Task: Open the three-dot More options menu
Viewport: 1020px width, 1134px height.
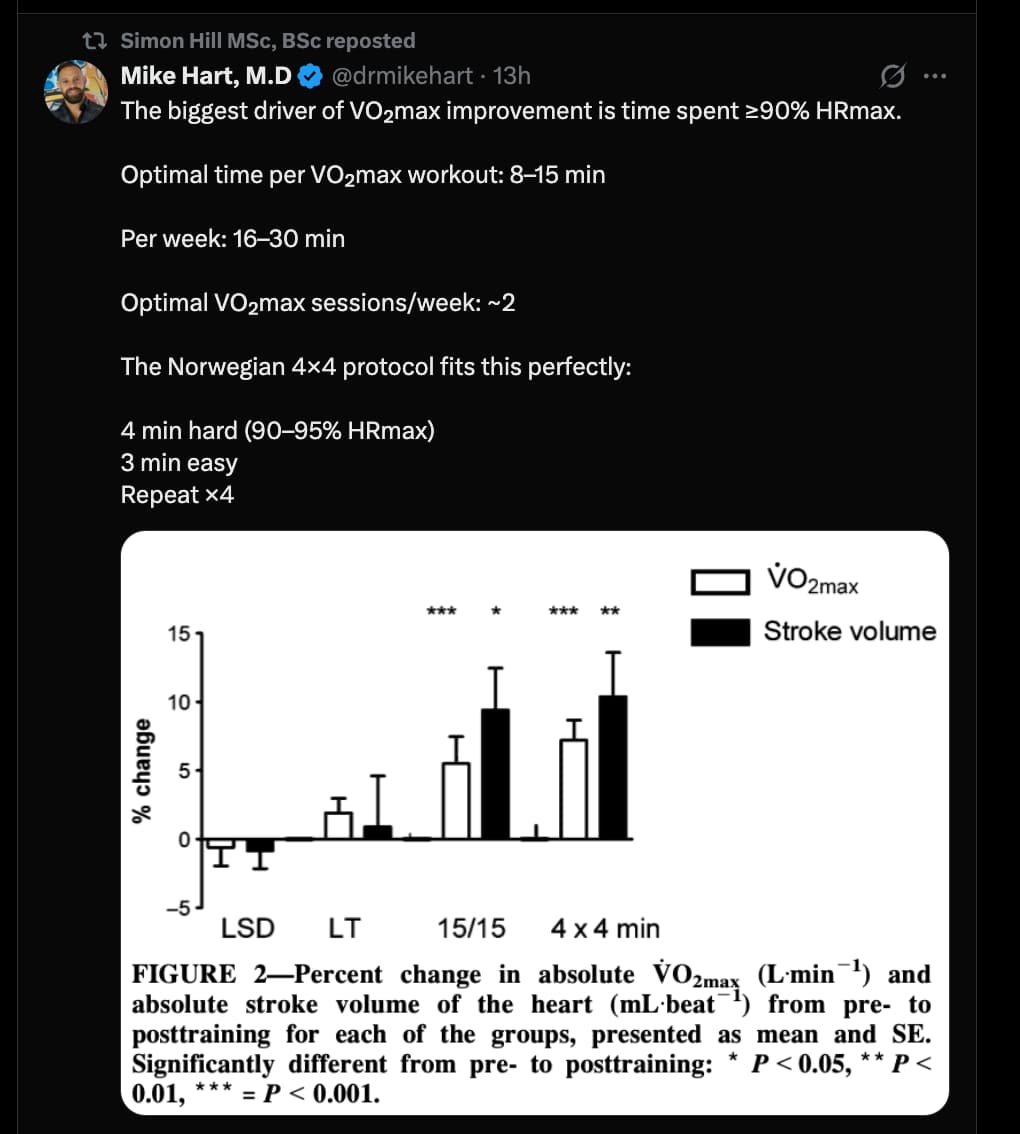Action: pos(933,76)
